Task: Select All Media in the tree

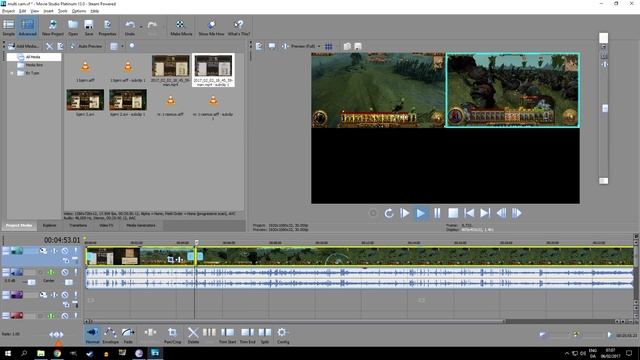Action: click(33, 57)
